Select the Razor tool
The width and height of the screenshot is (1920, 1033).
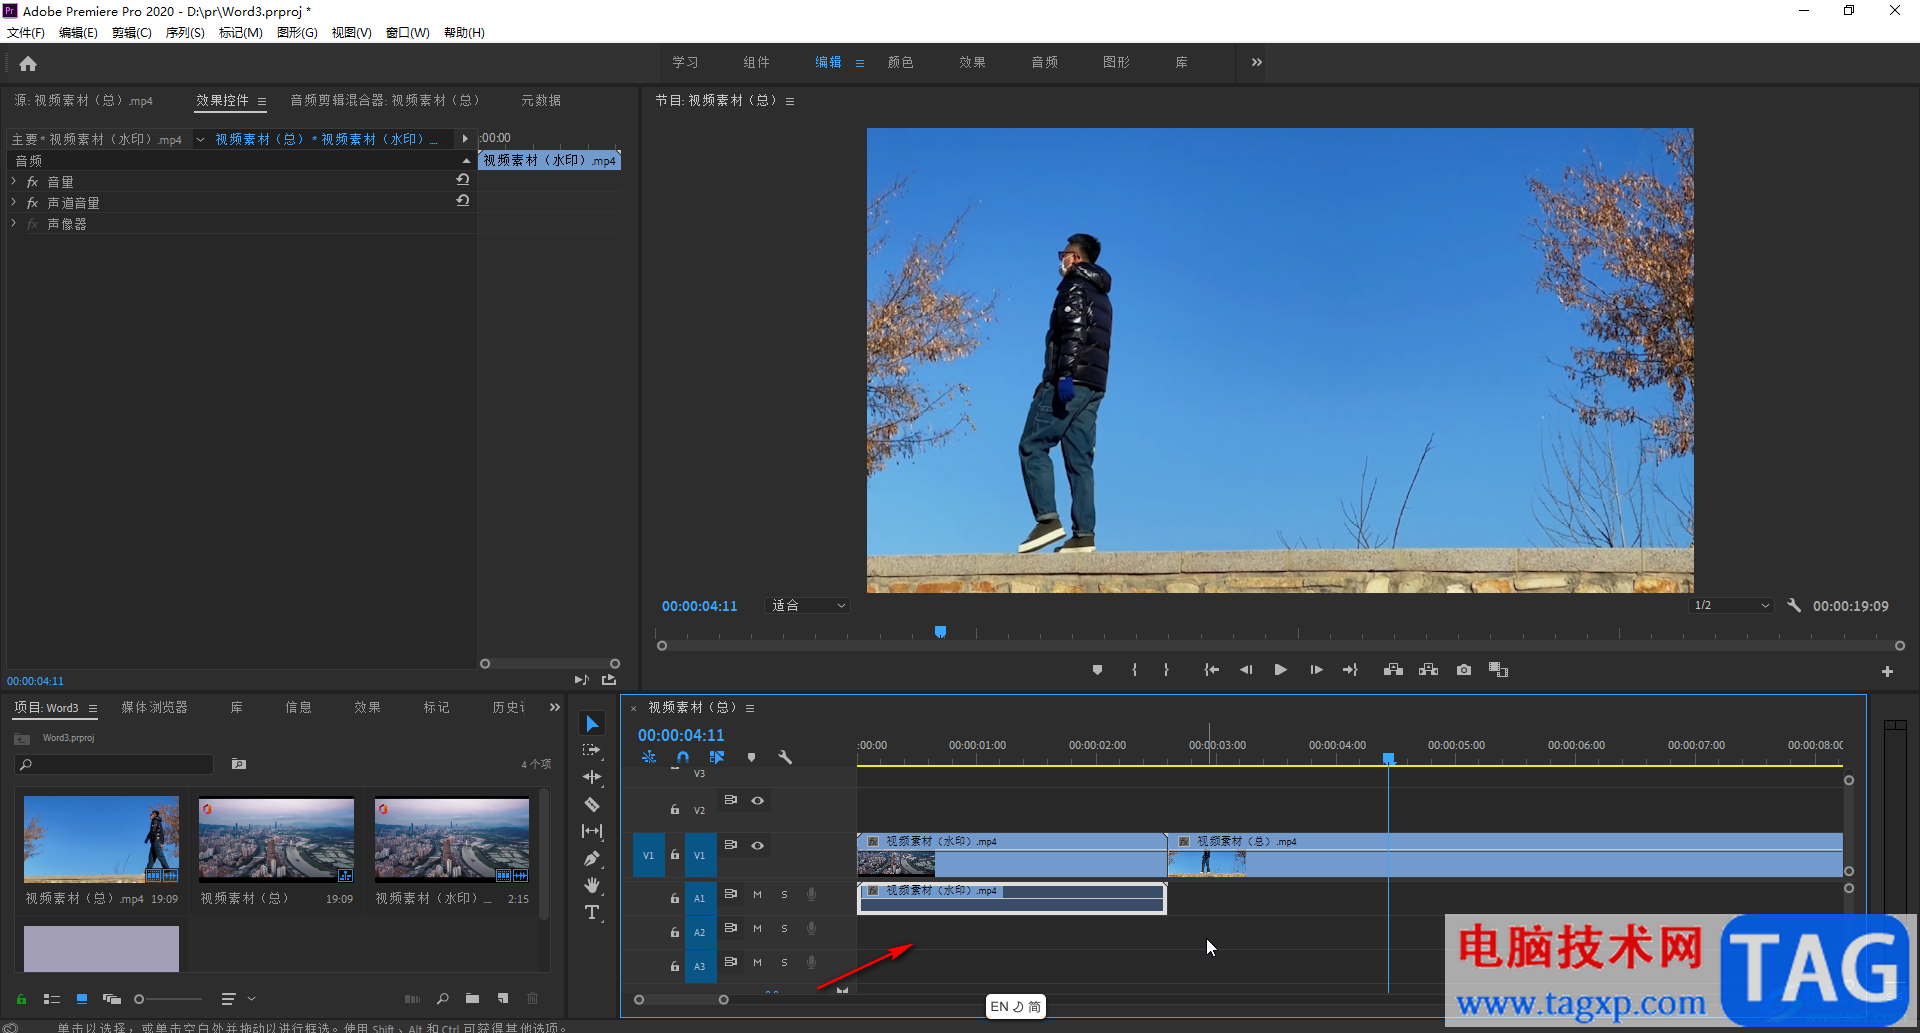(x=592, y=804)
